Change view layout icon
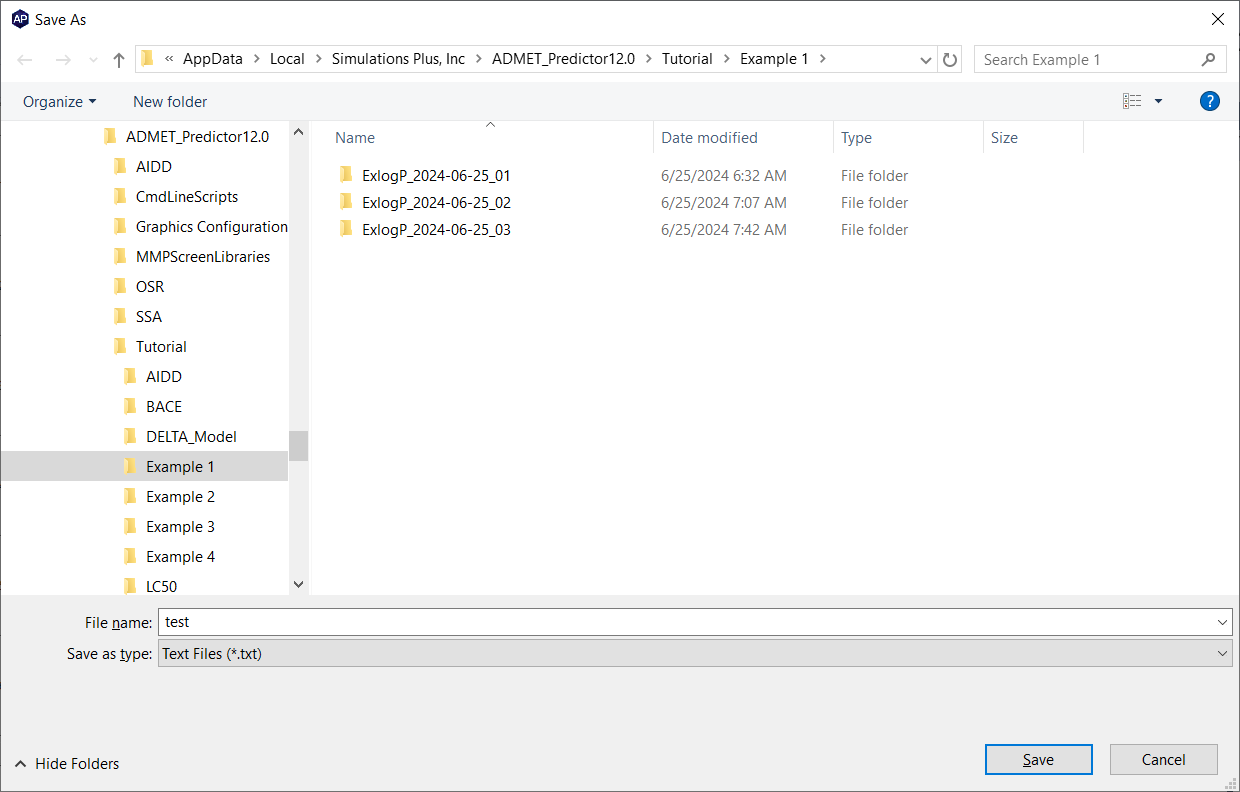Image resolution: width=1240 pixels, height=792 pixels. [x=1132, y=101]
